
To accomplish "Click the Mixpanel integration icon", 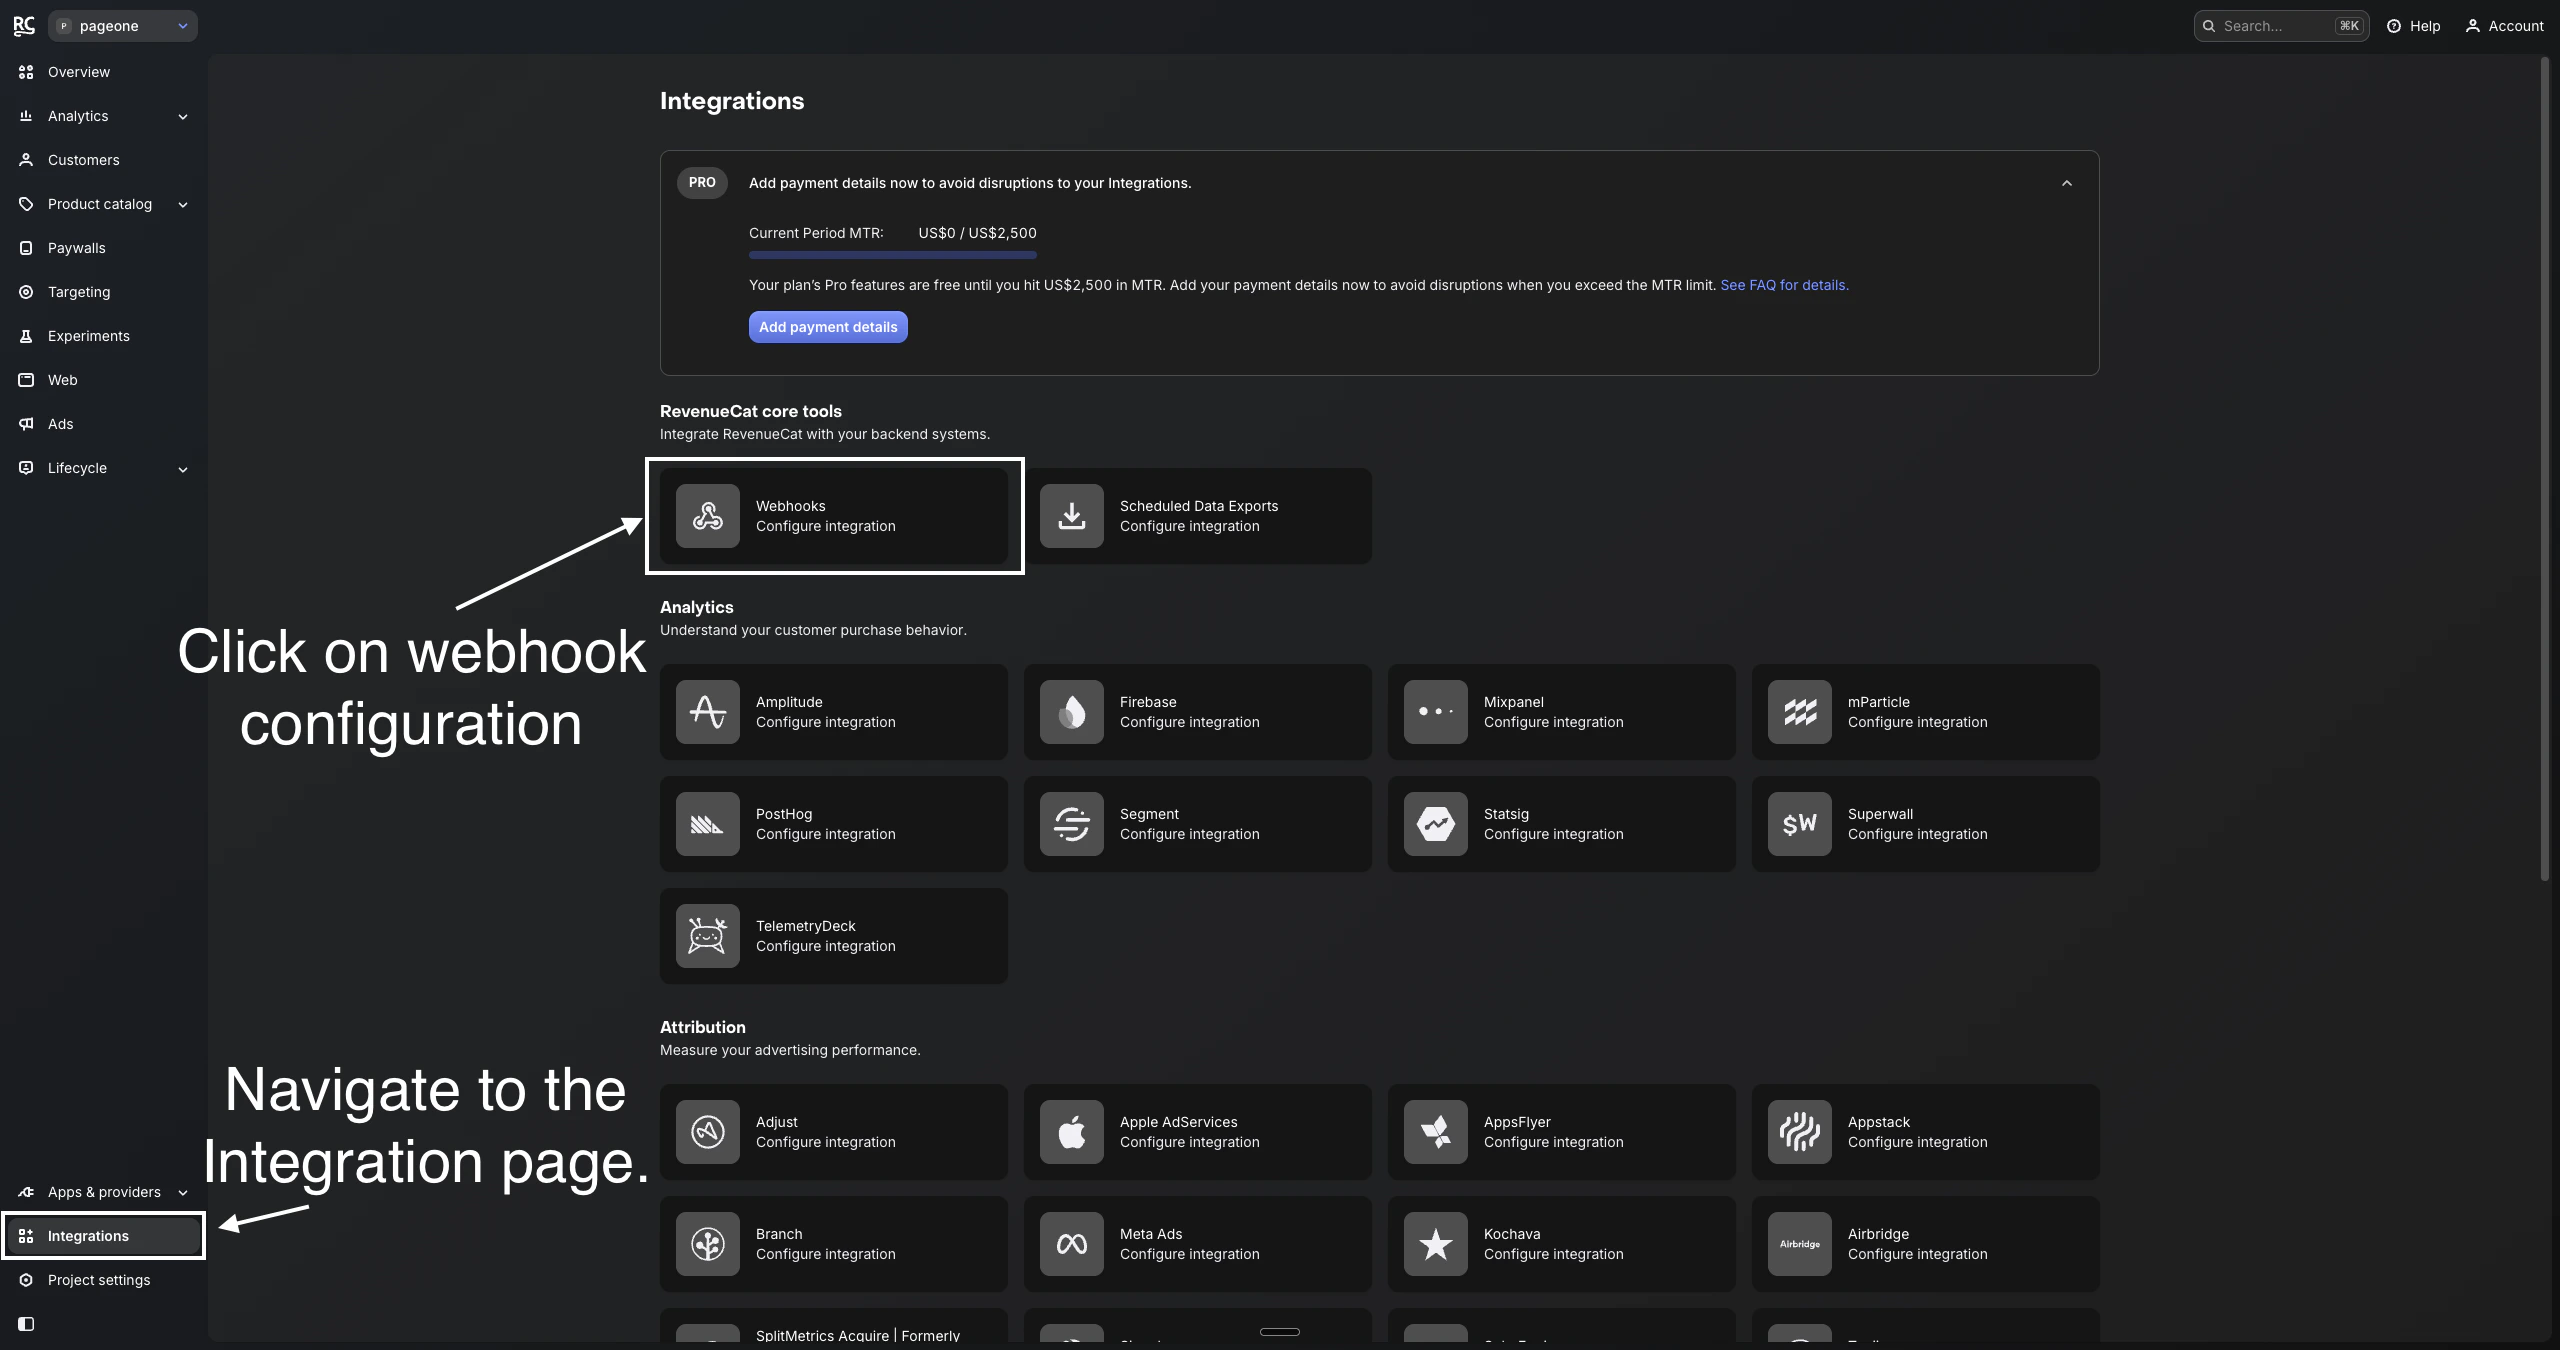I will pos(1434,711).
